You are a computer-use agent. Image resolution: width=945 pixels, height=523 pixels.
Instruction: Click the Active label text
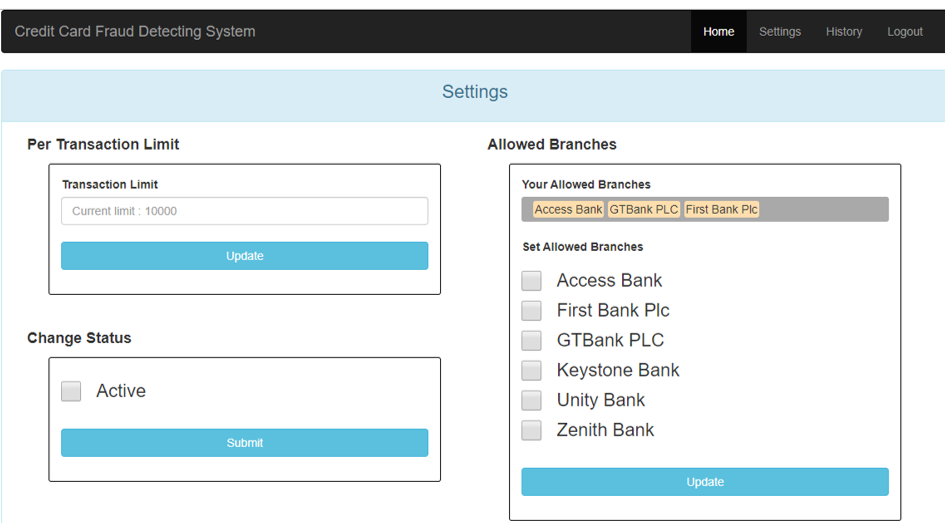click(121, 391)
